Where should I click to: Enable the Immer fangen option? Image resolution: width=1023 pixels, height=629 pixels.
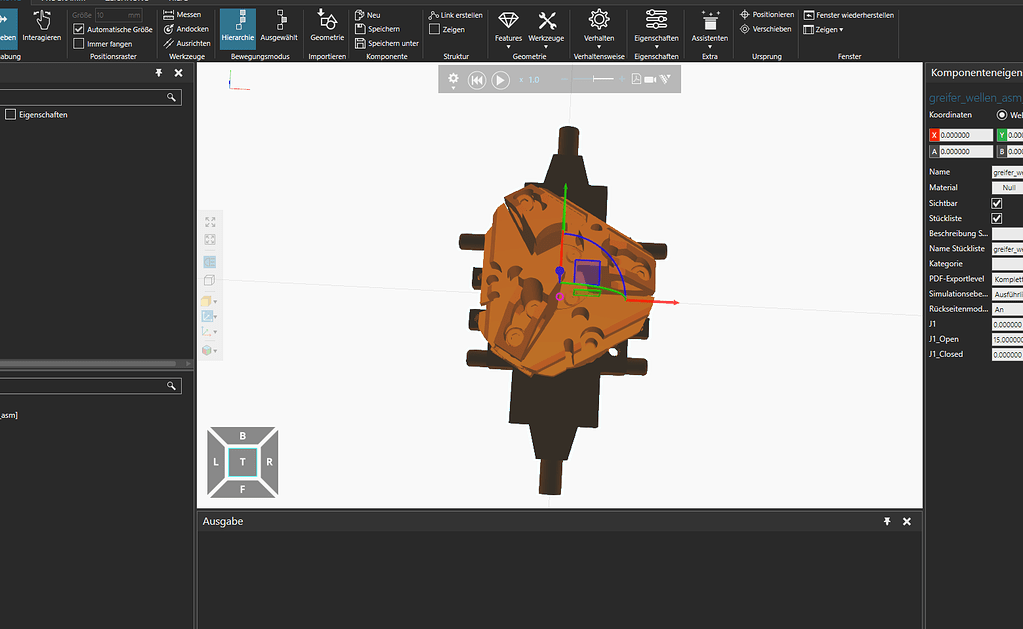(x=77, y=43)
